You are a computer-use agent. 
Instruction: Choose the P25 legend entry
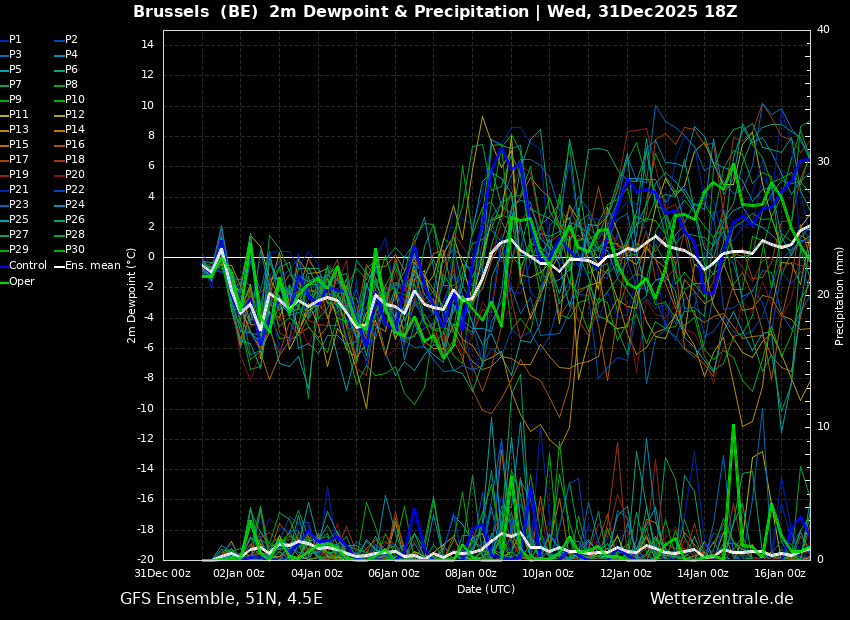click(14, 219)
